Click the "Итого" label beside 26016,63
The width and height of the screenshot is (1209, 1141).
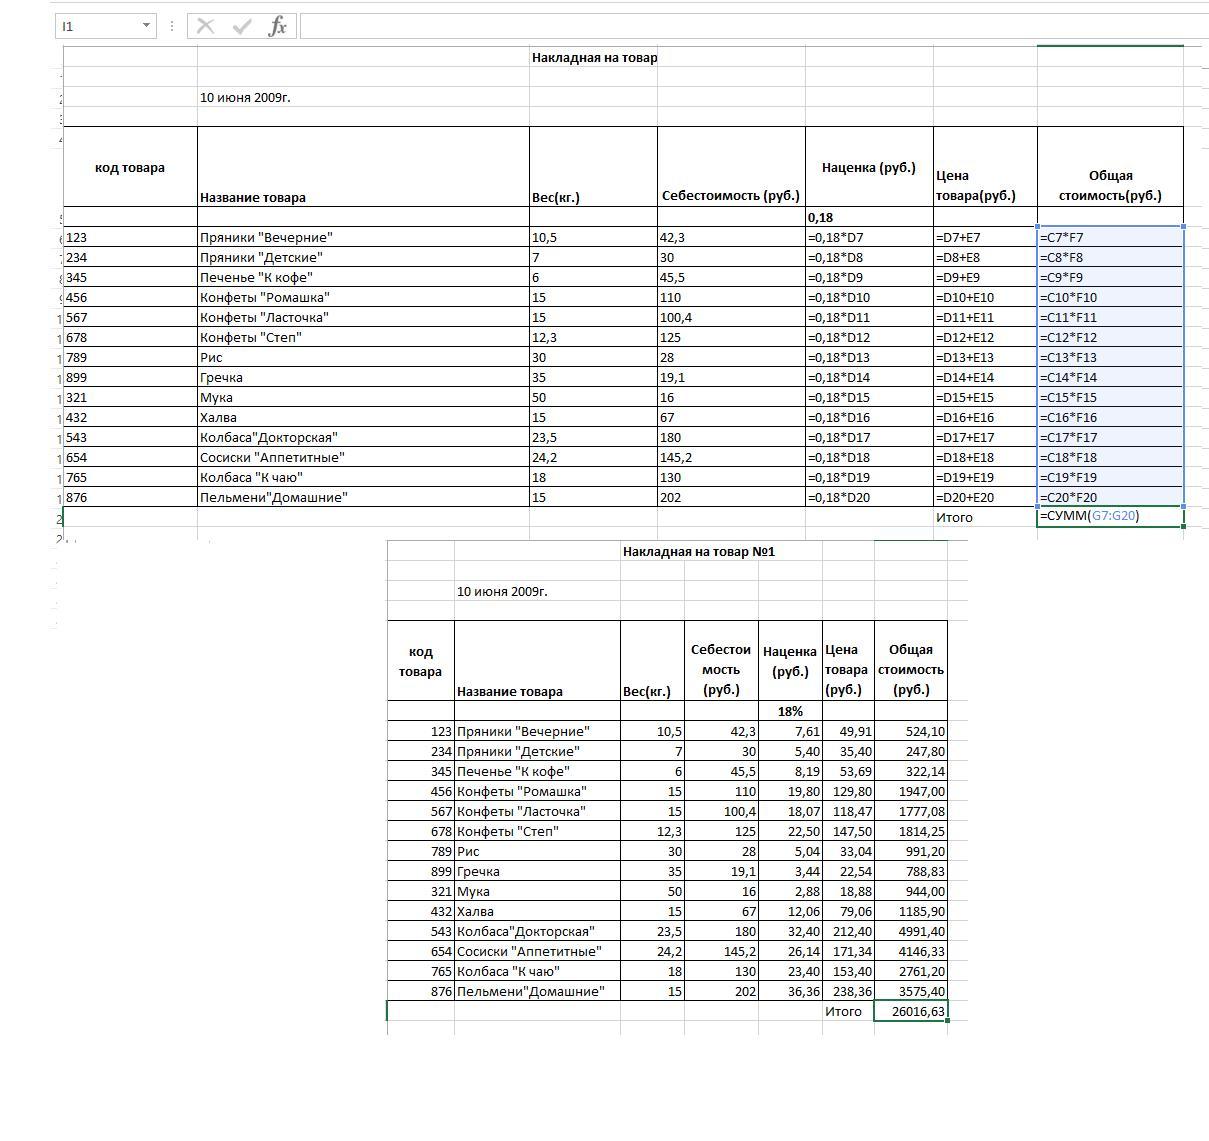point(843,1011)
